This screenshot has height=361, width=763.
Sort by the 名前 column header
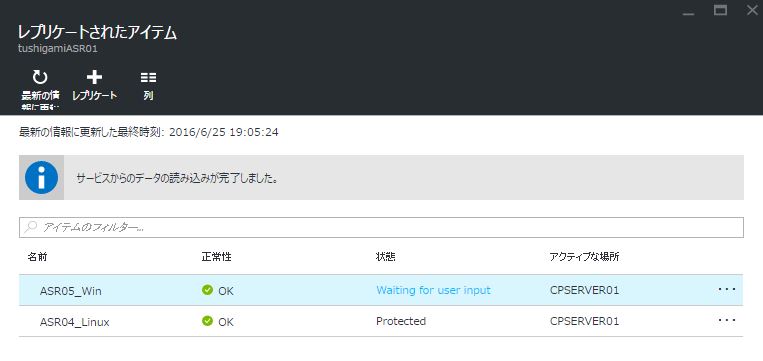coord(37,257)
